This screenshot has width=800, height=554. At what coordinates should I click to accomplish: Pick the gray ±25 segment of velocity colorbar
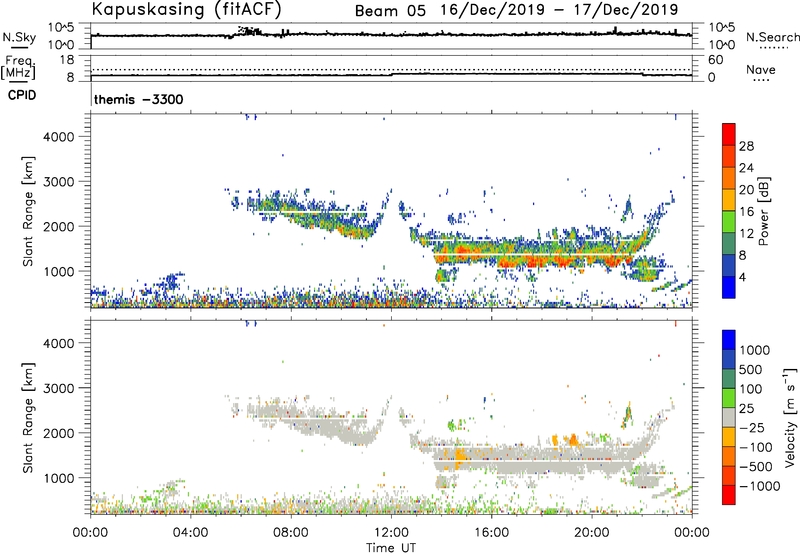[x=729, y=417]
